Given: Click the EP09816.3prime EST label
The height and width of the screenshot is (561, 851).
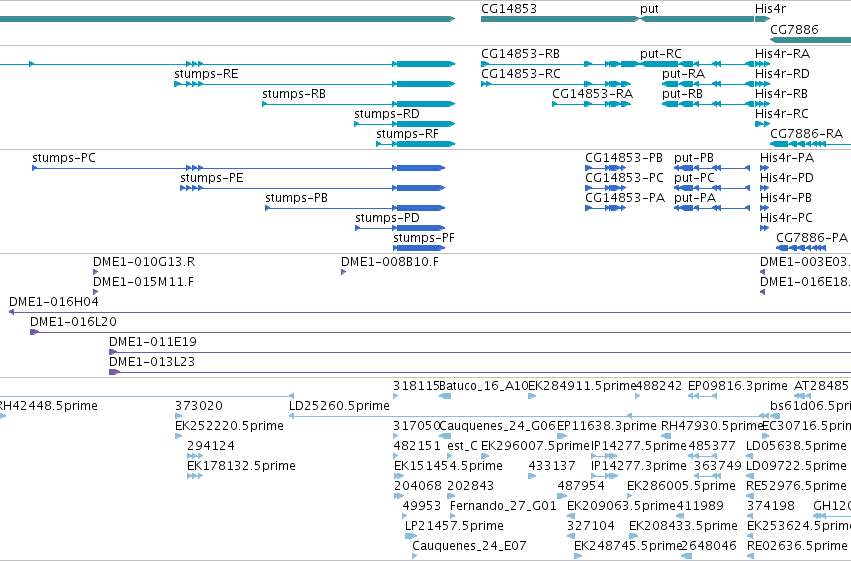Looking at the screenshot, I should coord(738,386).
